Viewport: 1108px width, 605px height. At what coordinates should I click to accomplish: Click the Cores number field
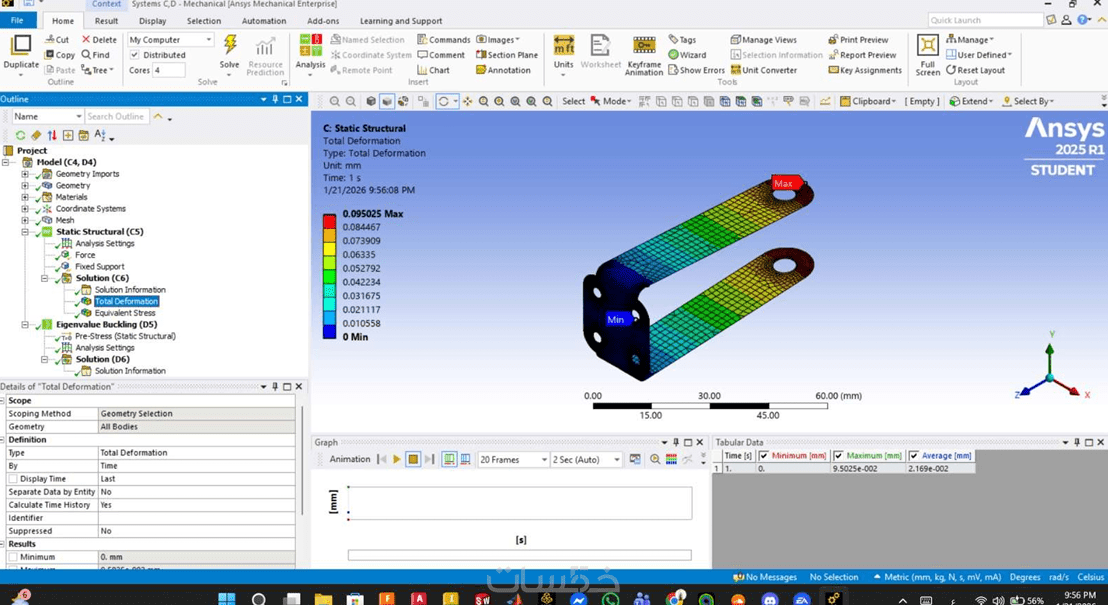pyautogui.click(x=169, y=70)
